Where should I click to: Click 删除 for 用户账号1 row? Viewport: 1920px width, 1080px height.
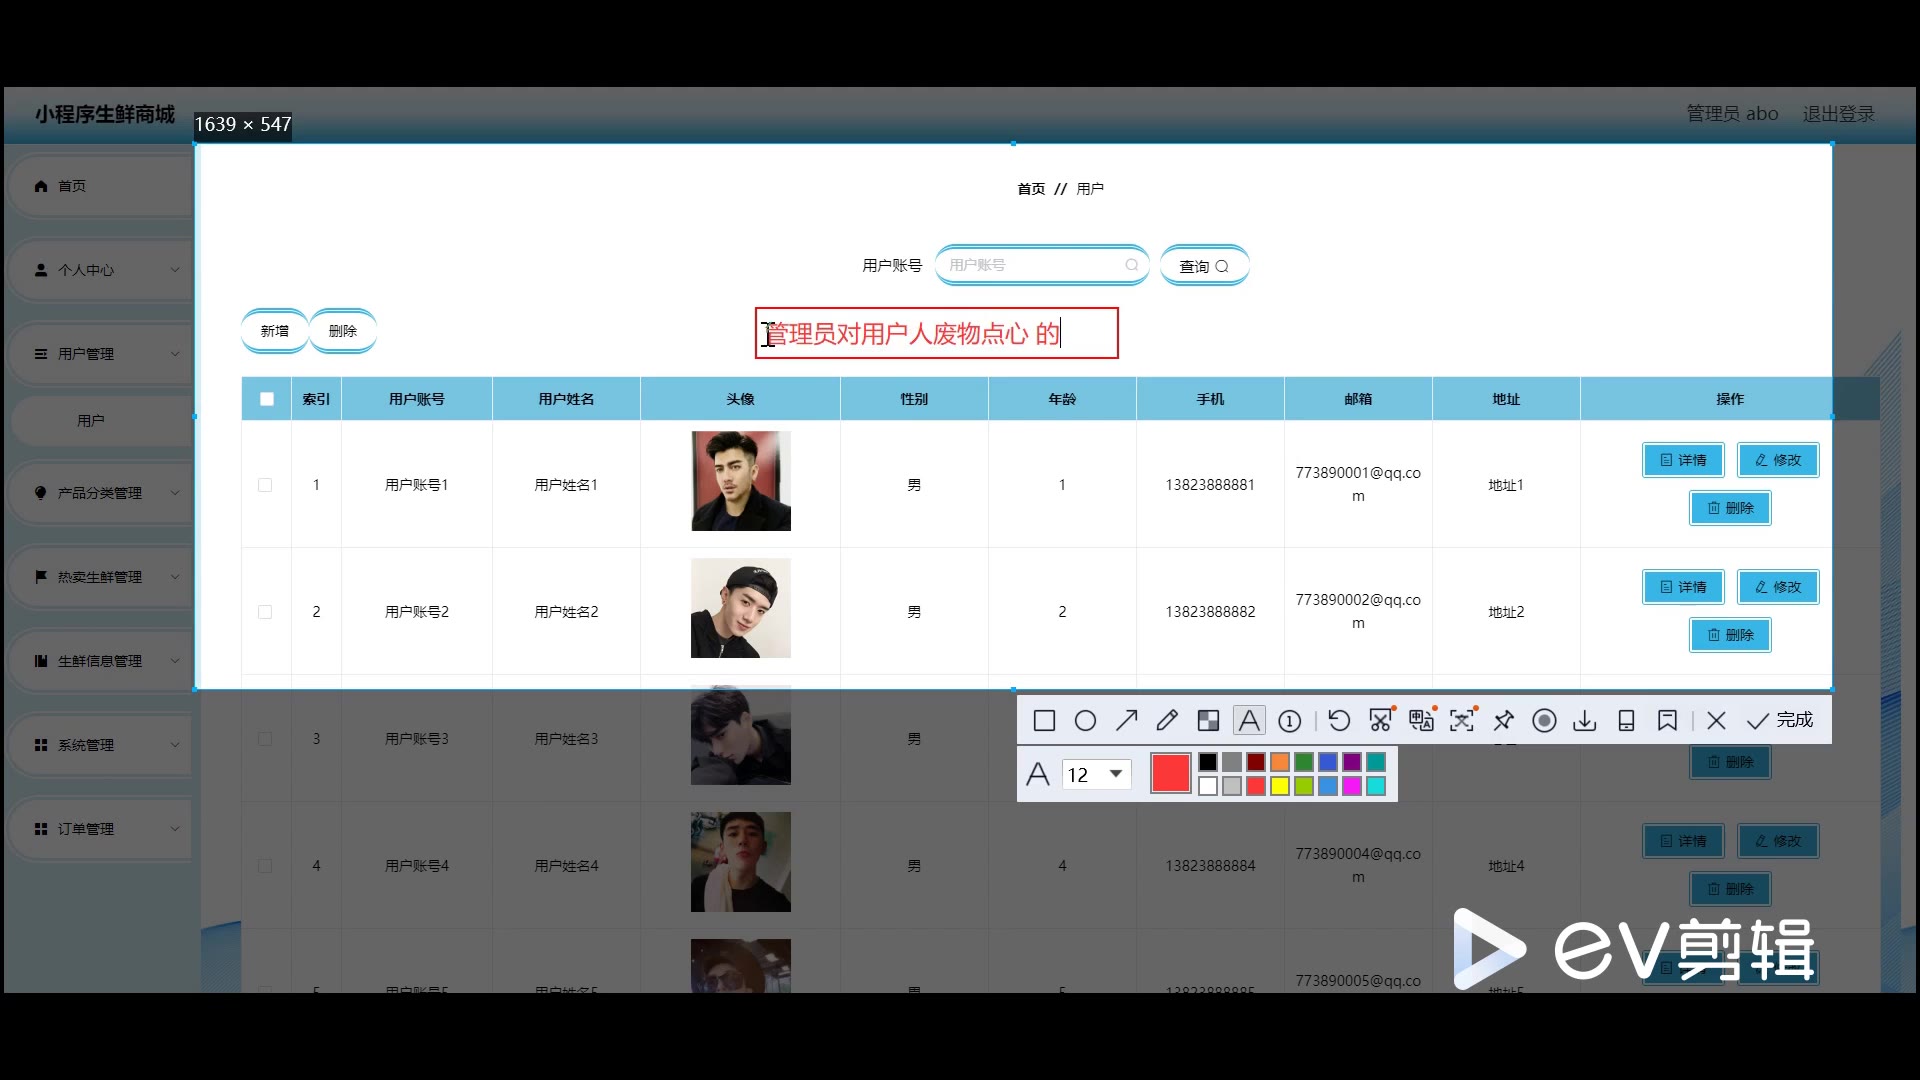(1730, 508)
